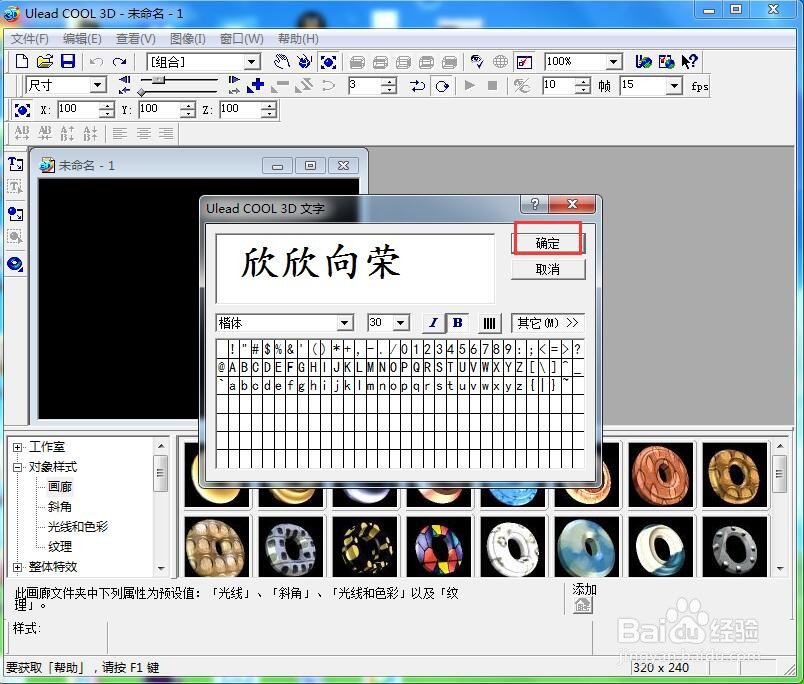Click the 取消 button in text dialog
Viewport: 804px width, 684px height.
coord(548,269)
